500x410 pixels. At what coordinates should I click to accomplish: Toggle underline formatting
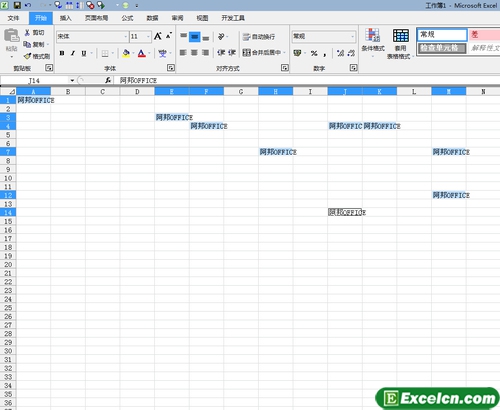coord(84,53)
